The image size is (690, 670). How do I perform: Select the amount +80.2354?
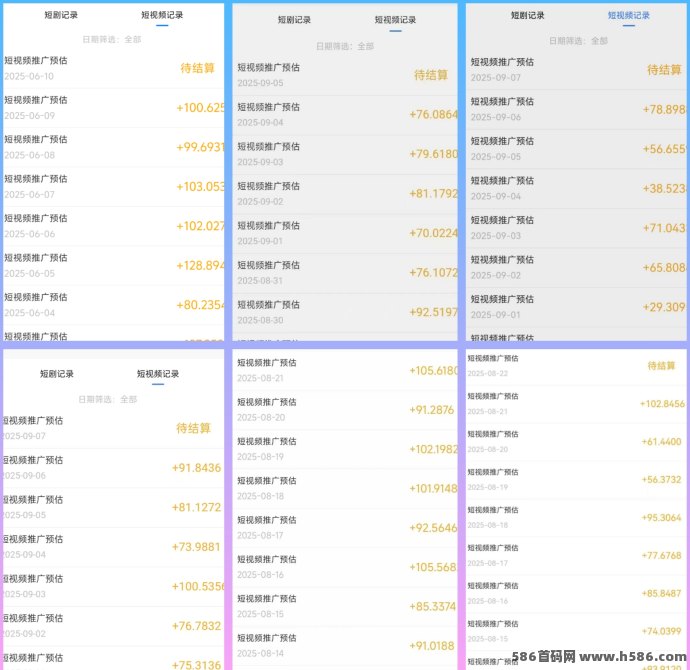[200, 305]
